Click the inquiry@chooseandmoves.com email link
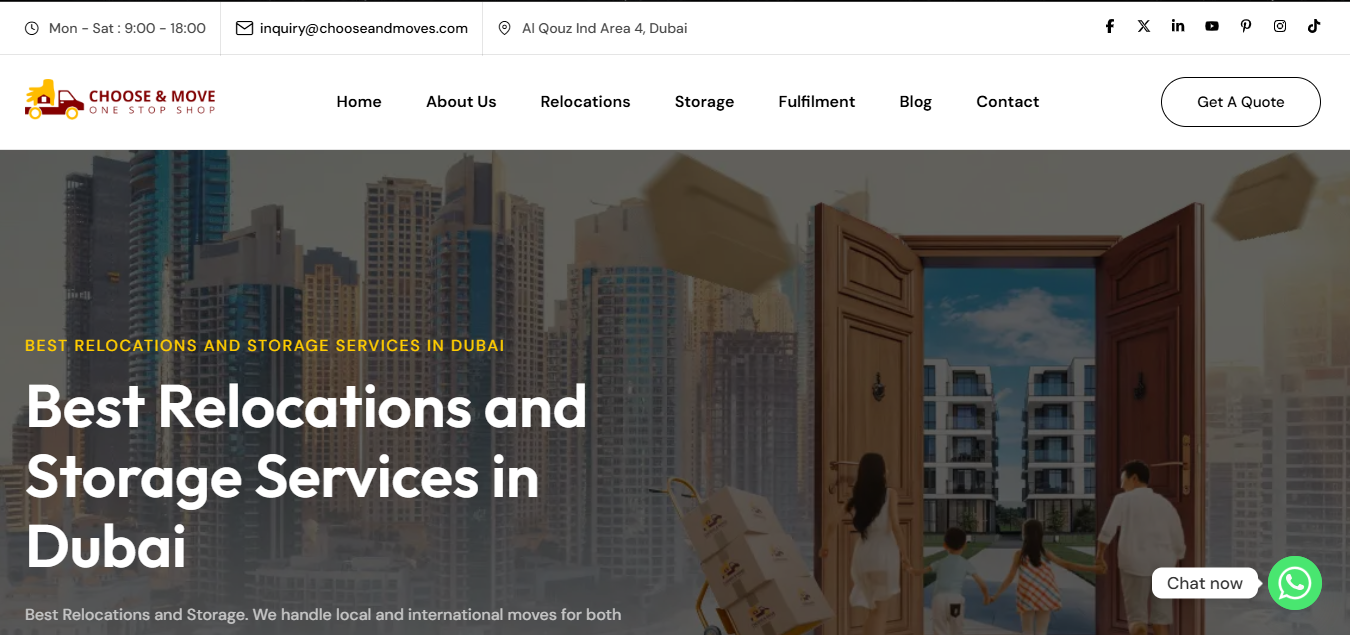1350x635 pixels. tap(364, 28)
